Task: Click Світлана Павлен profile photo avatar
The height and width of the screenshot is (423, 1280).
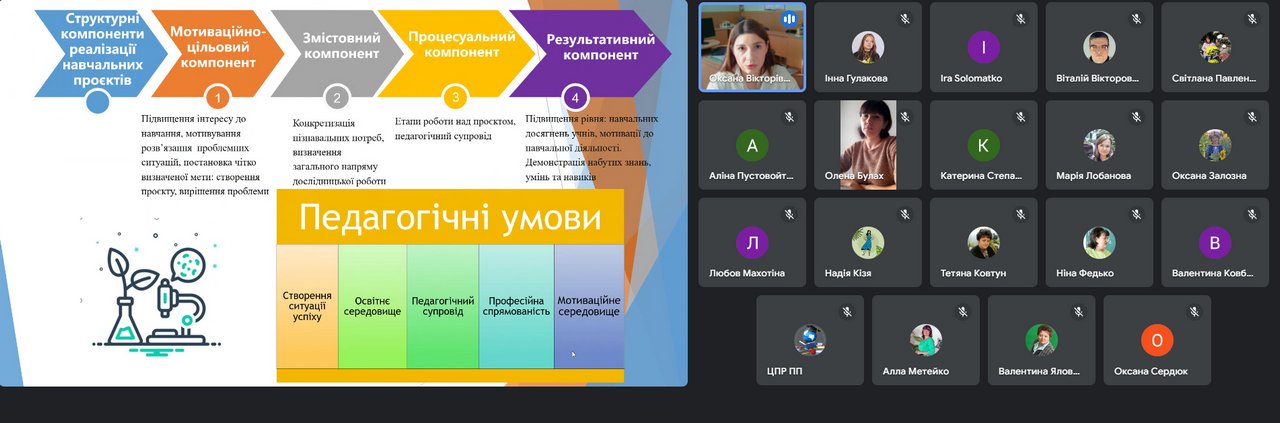Action: pyautogui.click(x=1216, y=47)
